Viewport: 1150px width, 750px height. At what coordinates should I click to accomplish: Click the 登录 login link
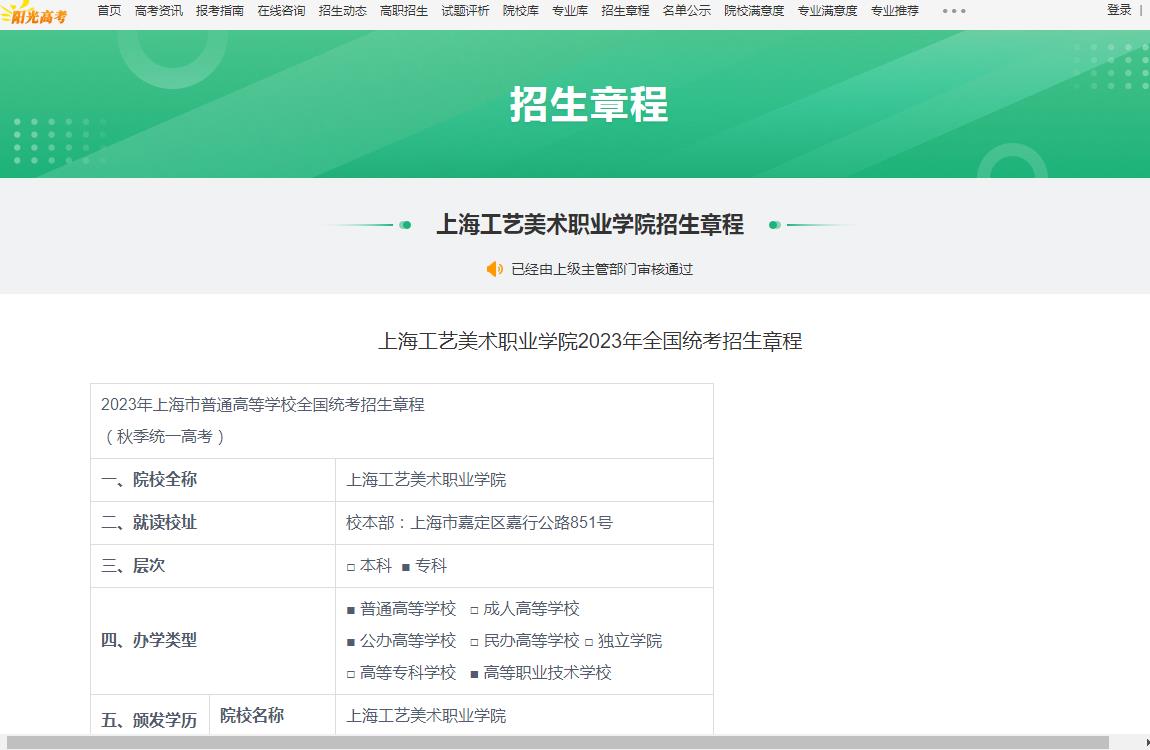[1119, 10]
